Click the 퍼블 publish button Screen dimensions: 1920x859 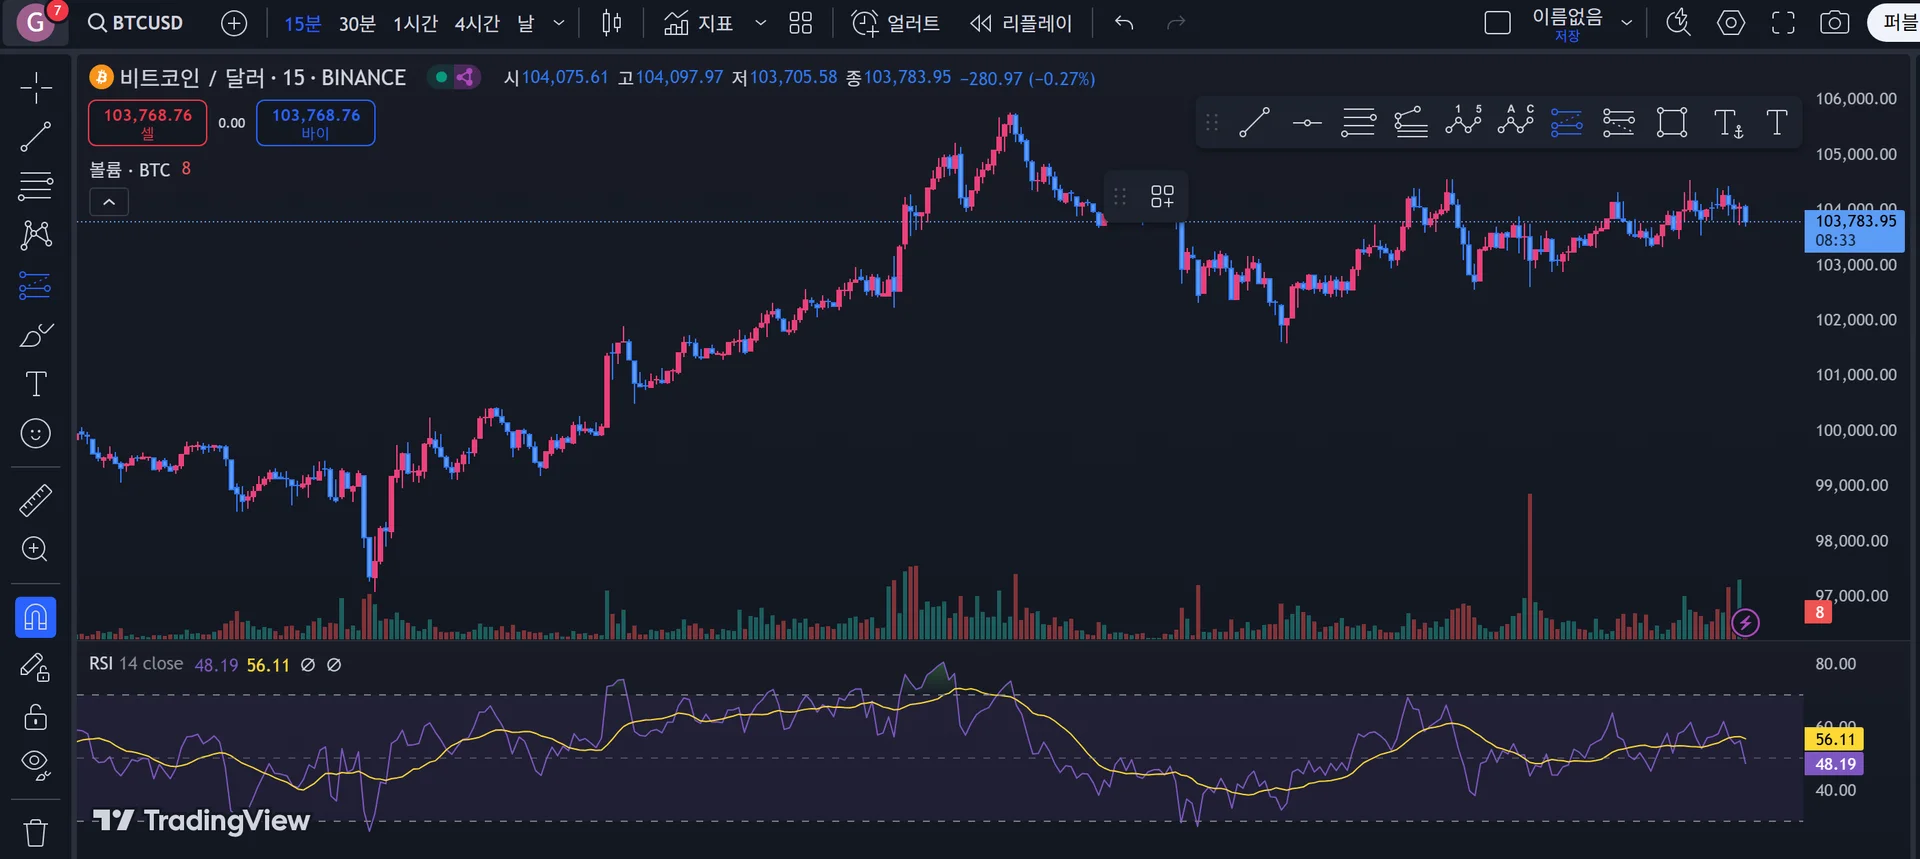(x=1894, y=23)
